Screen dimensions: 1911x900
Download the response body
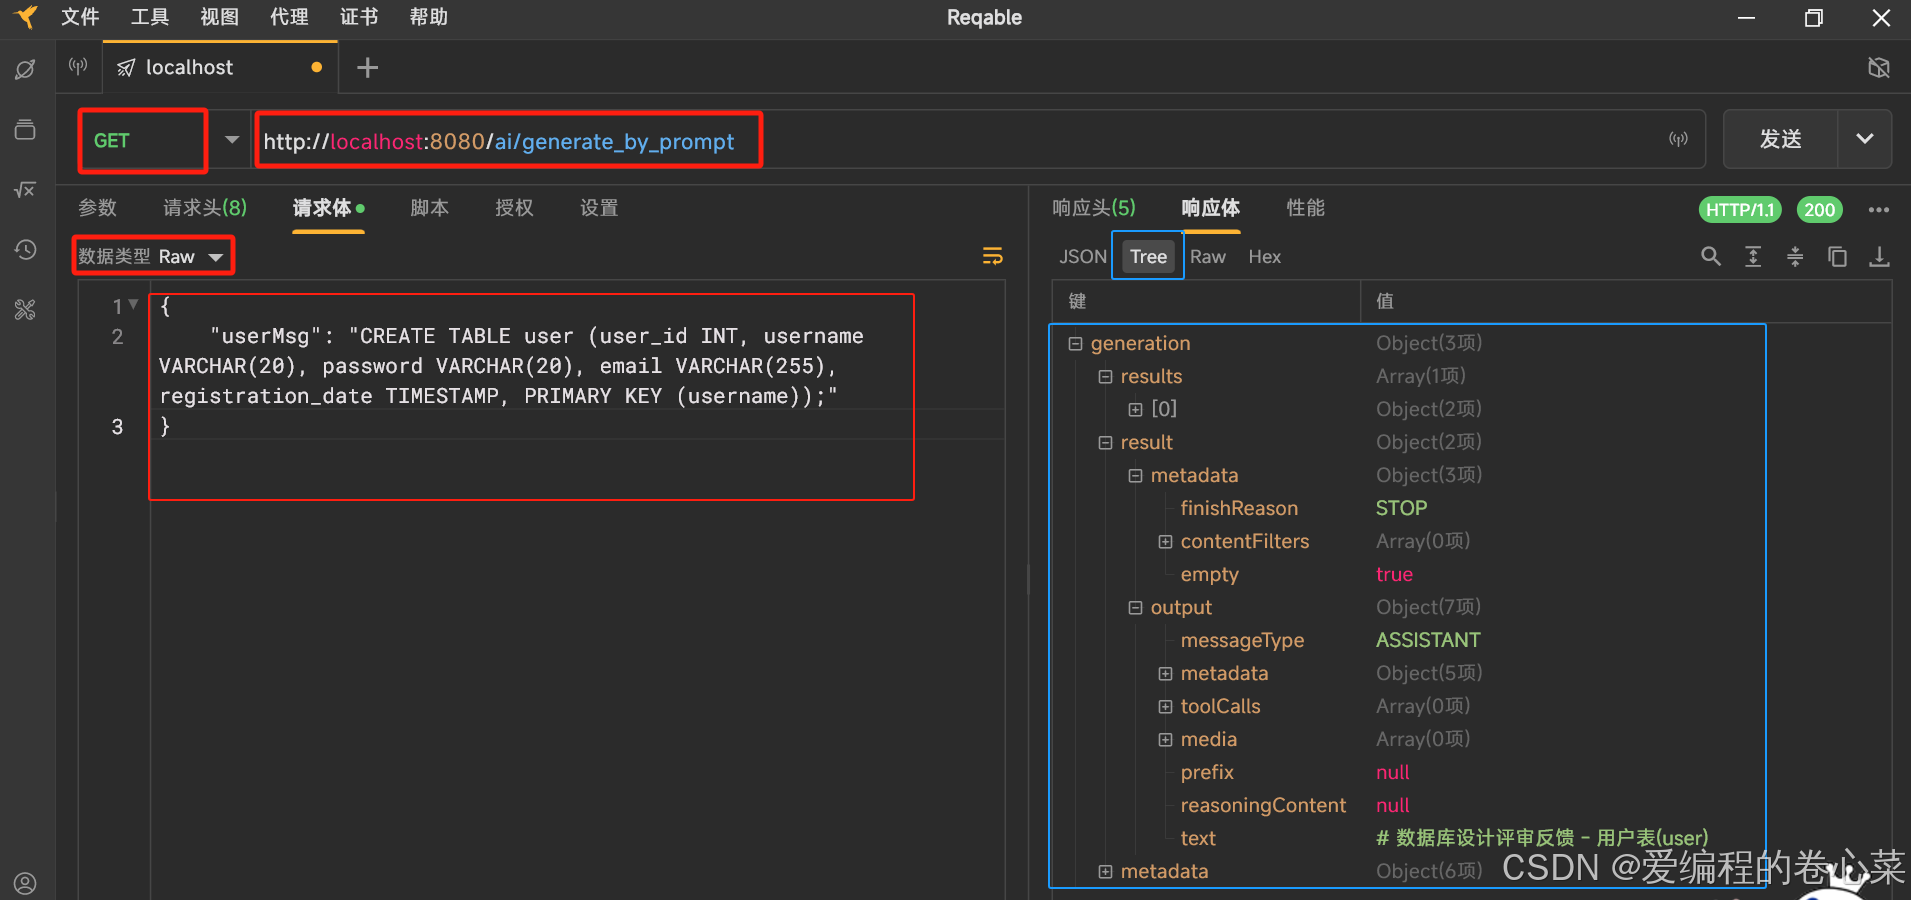[x=1879, y=257]
